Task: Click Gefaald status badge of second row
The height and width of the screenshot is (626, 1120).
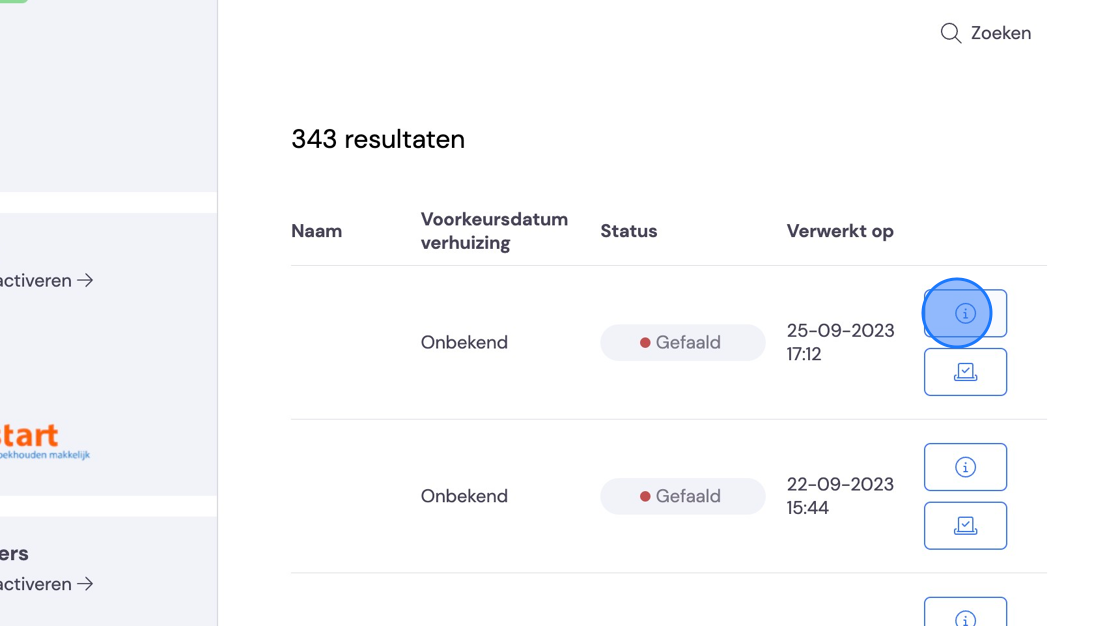Action: point(683,496)
